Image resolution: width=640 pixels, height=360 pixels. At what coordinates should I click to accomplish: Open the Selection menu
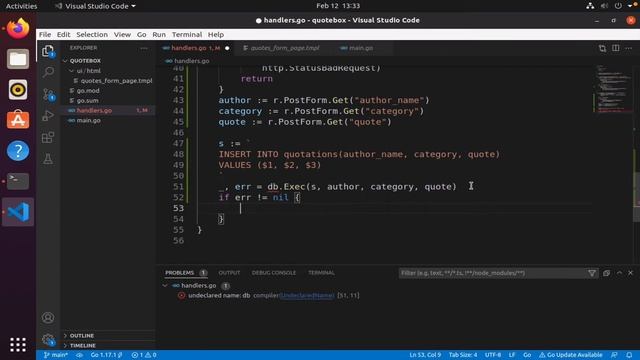pyautogui.click(x=92, y=35)
